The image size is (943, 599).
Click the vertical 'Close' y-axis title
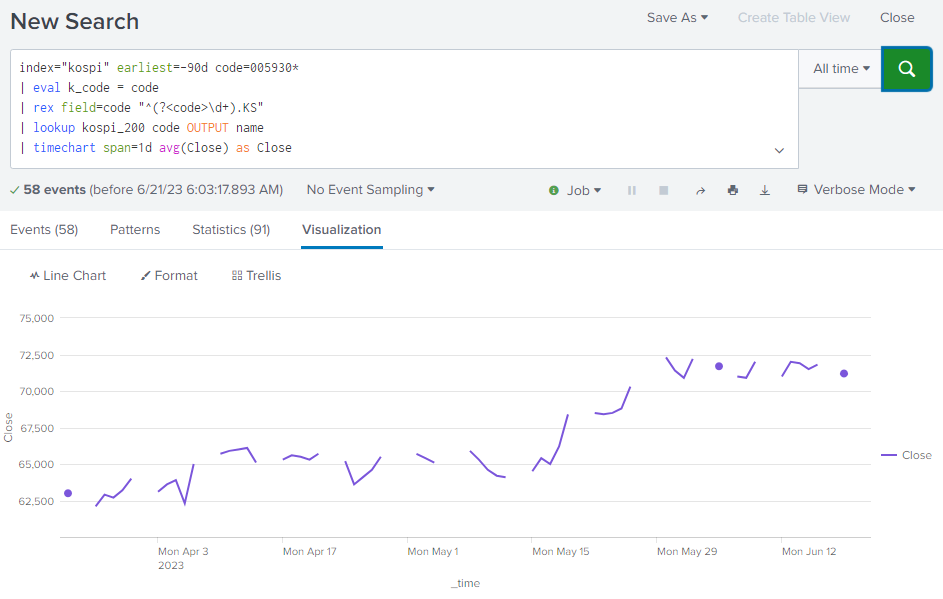click(8, 428)
